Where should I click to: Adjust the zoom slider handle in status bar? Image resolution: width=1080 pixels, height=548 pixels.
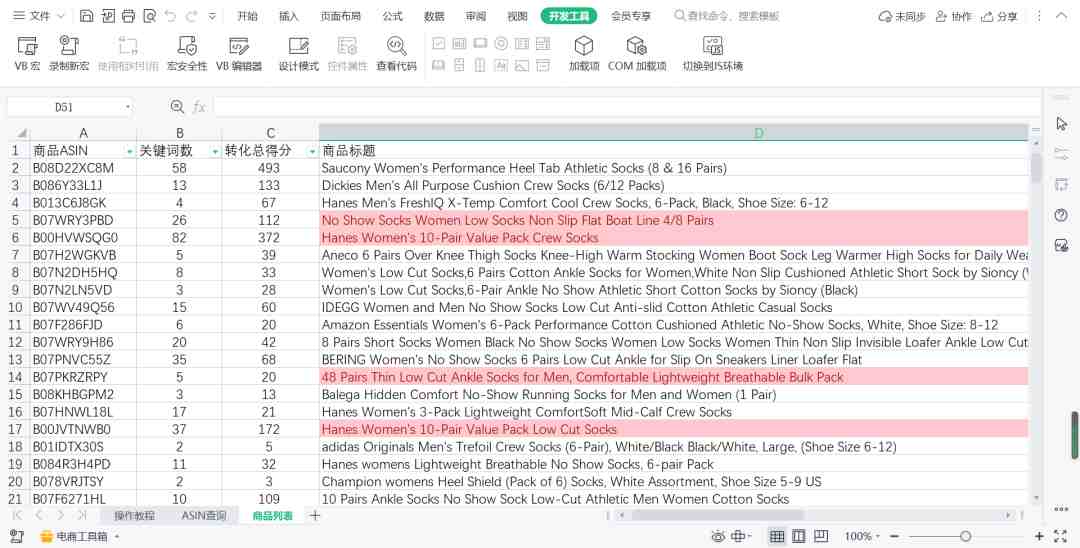point(966,536)
